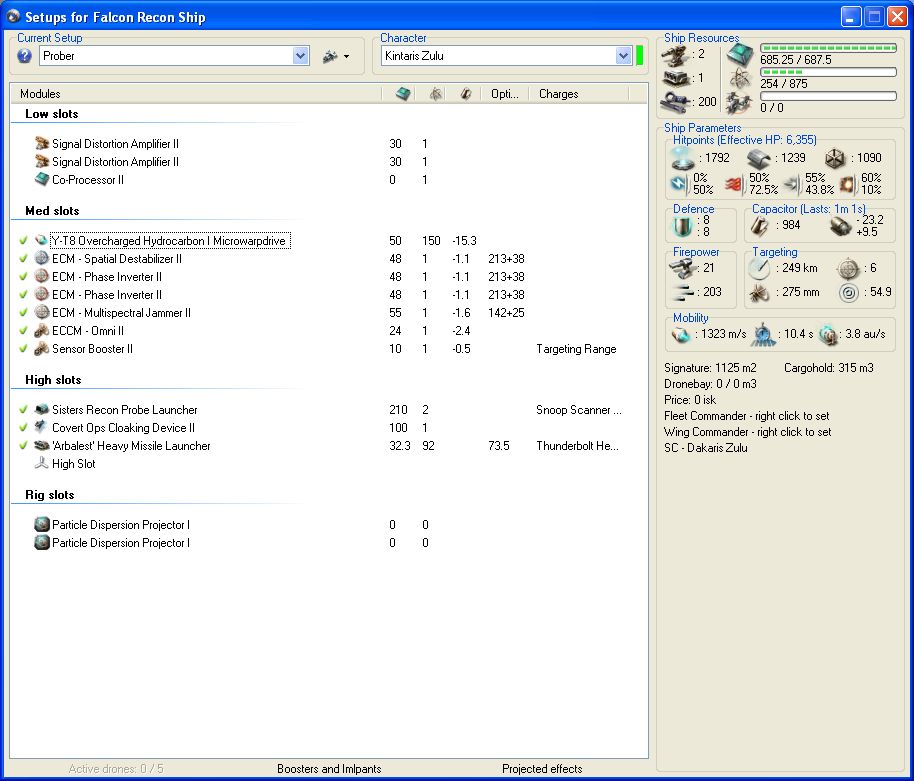Viewport: 914px width, 781px height.
Task: Sort by the Charges column header
Action: (558, 93)
